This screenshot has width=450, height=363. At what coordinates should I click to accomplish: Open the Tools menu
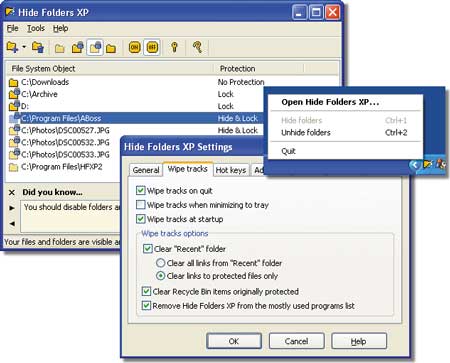(x=36, y=28)
